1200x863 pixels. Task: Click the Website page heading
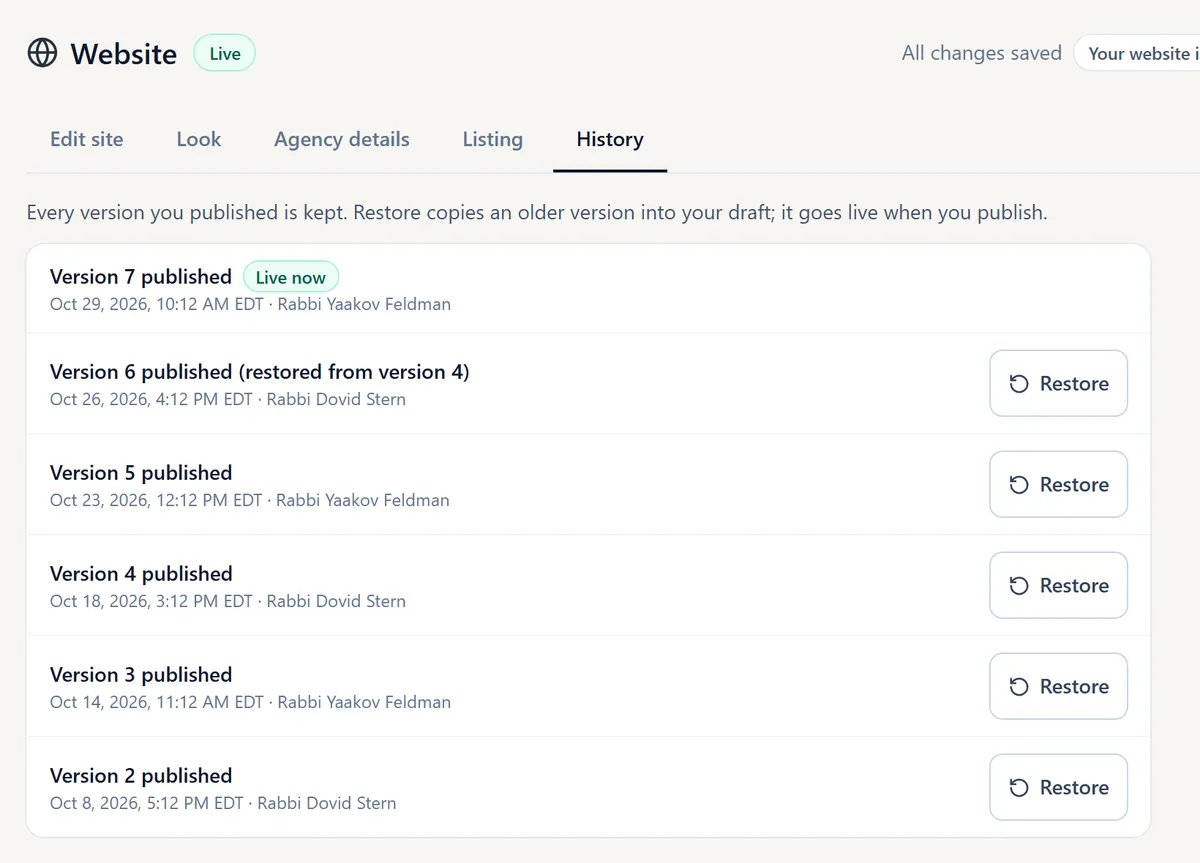[x=123, y=53]
